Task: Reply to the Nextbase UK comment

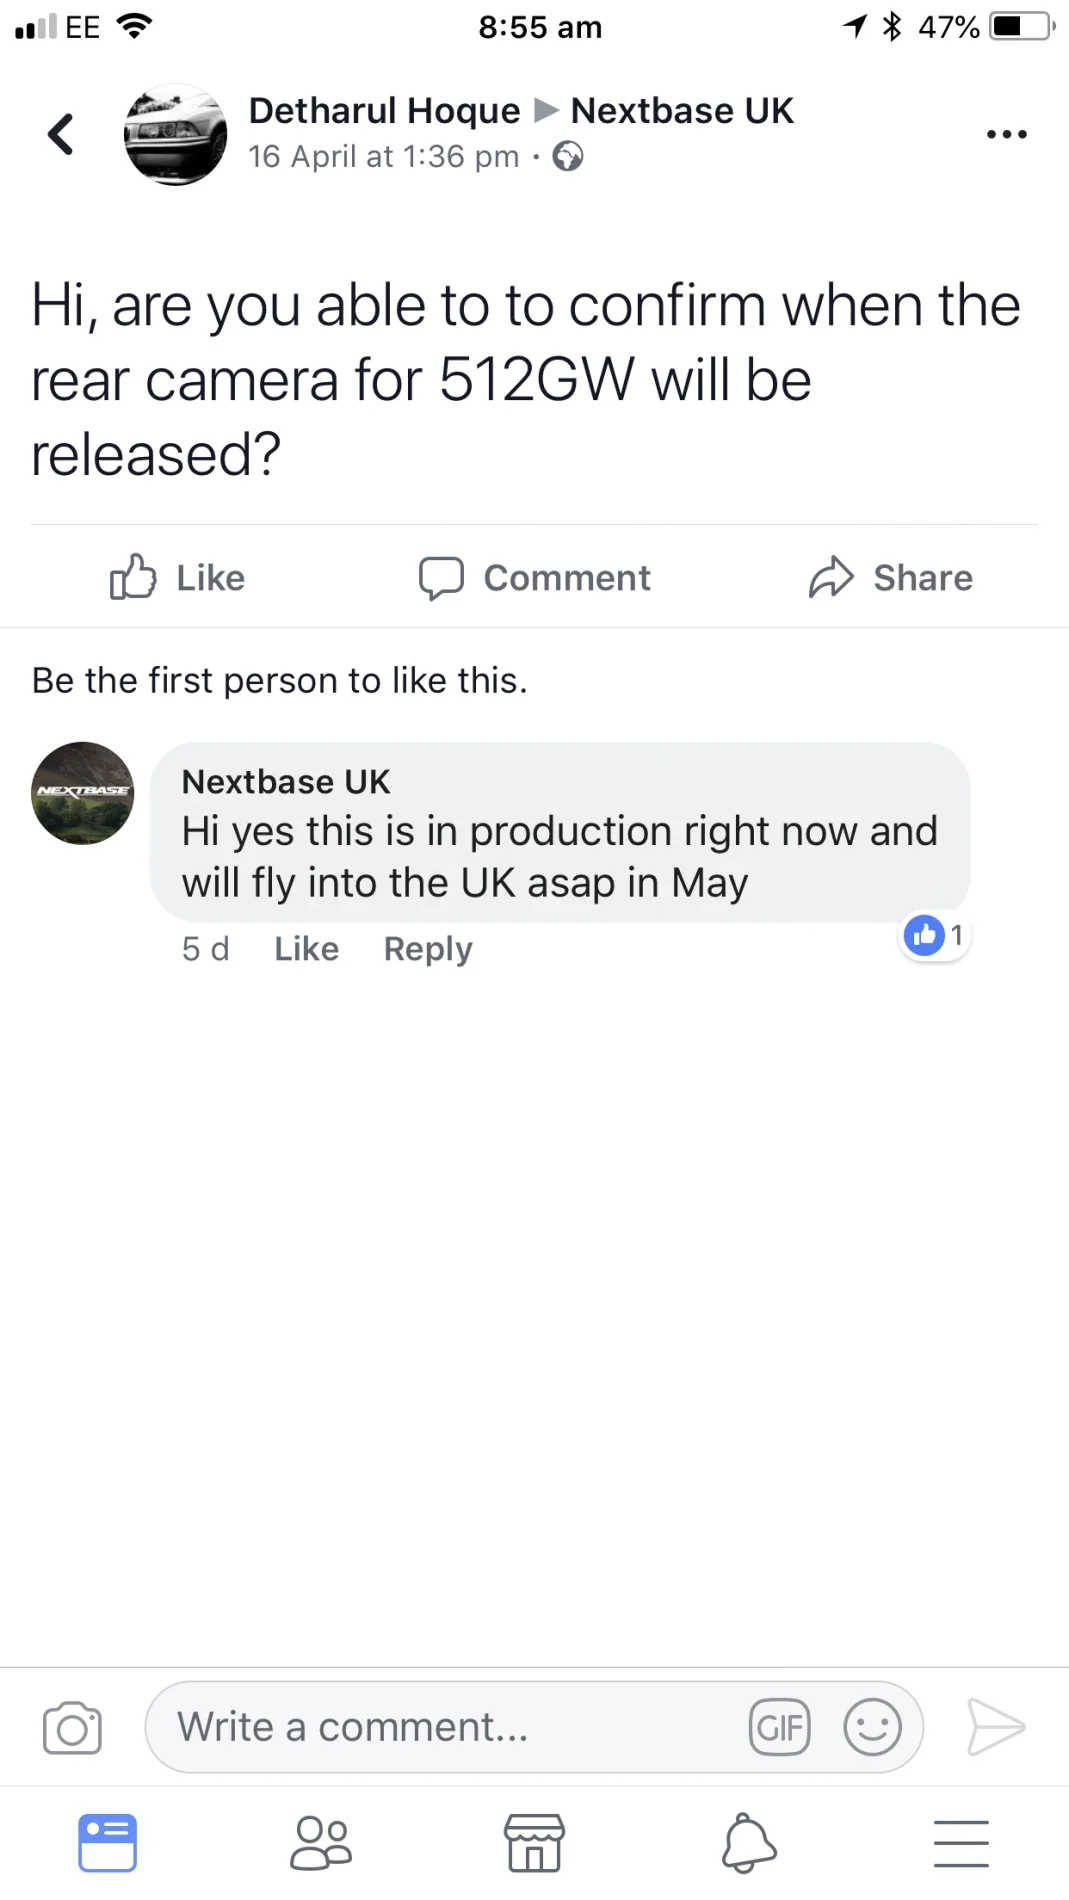Action: (428, 949)
